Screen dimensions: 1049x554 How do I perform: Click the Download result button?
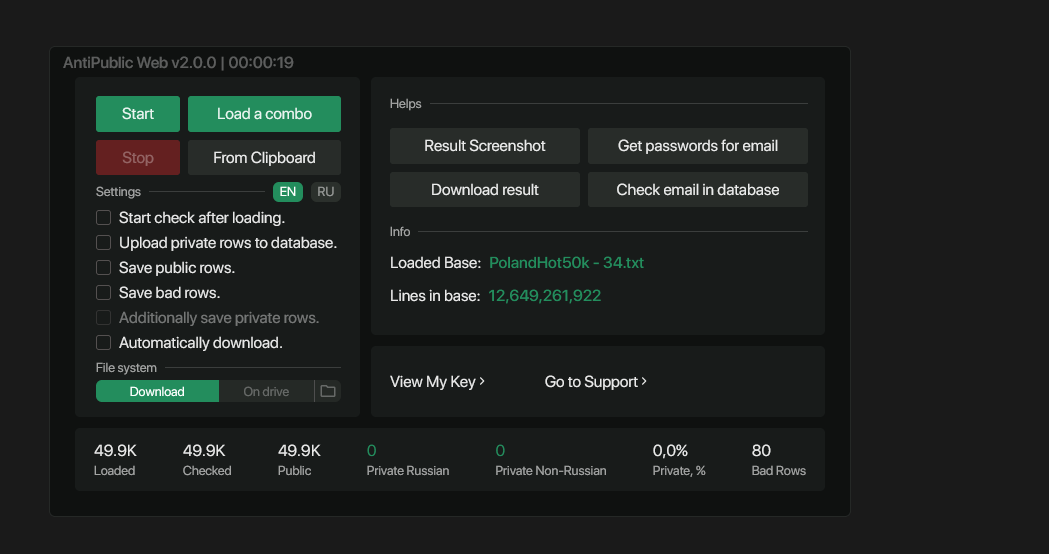tap(485, 190)
